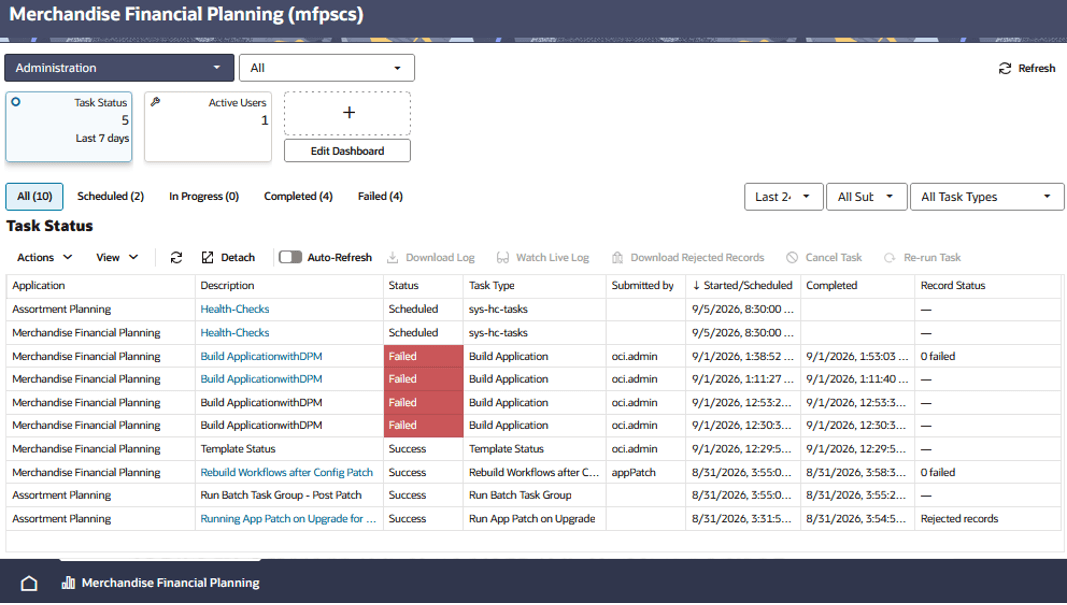Open Health-Checks link for Merchandise Financial Planning

pos(235,333)
